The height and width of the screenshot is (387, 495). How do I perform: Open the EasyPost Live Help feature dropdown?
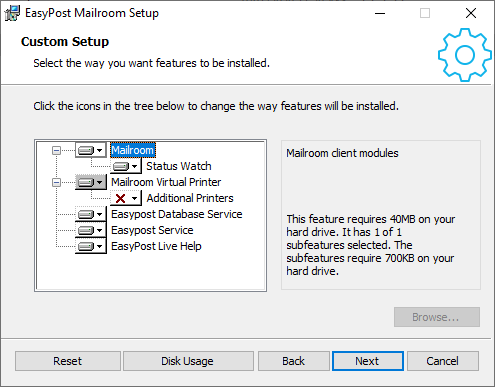[x=90, y=246]
